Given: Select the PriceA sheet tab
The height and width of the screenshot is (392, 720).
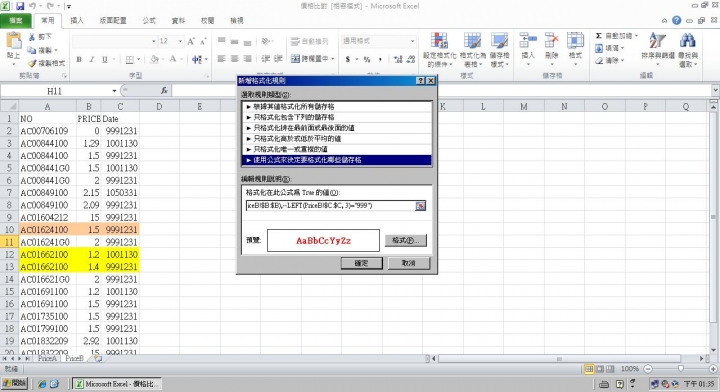Looking at the screenshot, I should [47, 358].
